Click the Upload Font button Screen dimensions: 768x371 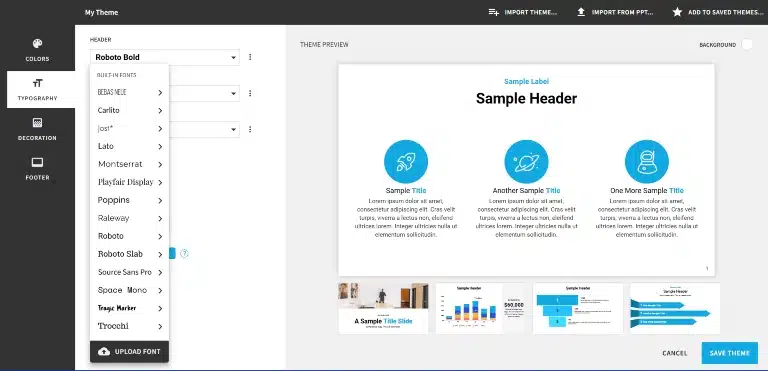click(129, 351)
